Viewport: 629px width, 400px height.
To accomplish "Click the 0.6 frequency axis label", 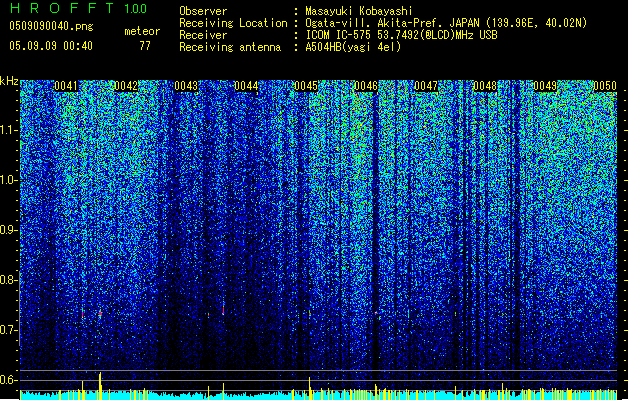I will tap(9, 380).
